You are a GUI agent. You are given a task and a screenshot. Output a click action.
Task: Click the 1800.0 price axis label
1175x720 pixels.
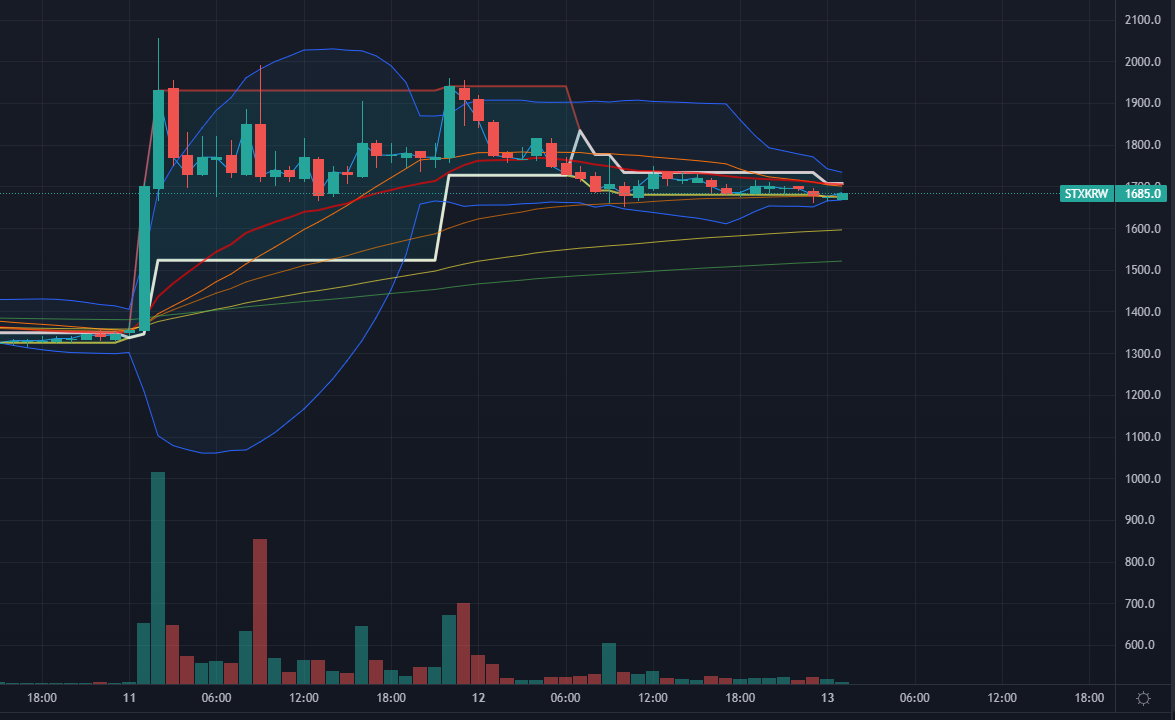(1142, 145)
